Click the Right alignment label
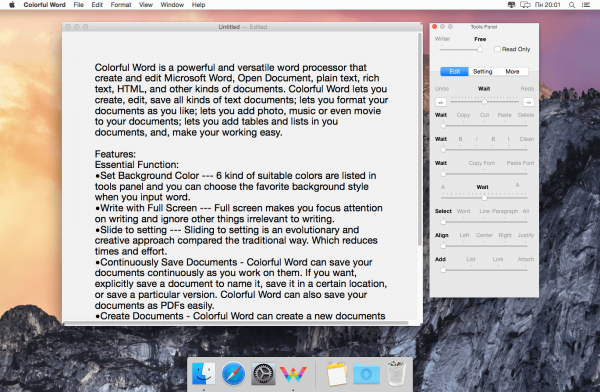 (505, 235)
